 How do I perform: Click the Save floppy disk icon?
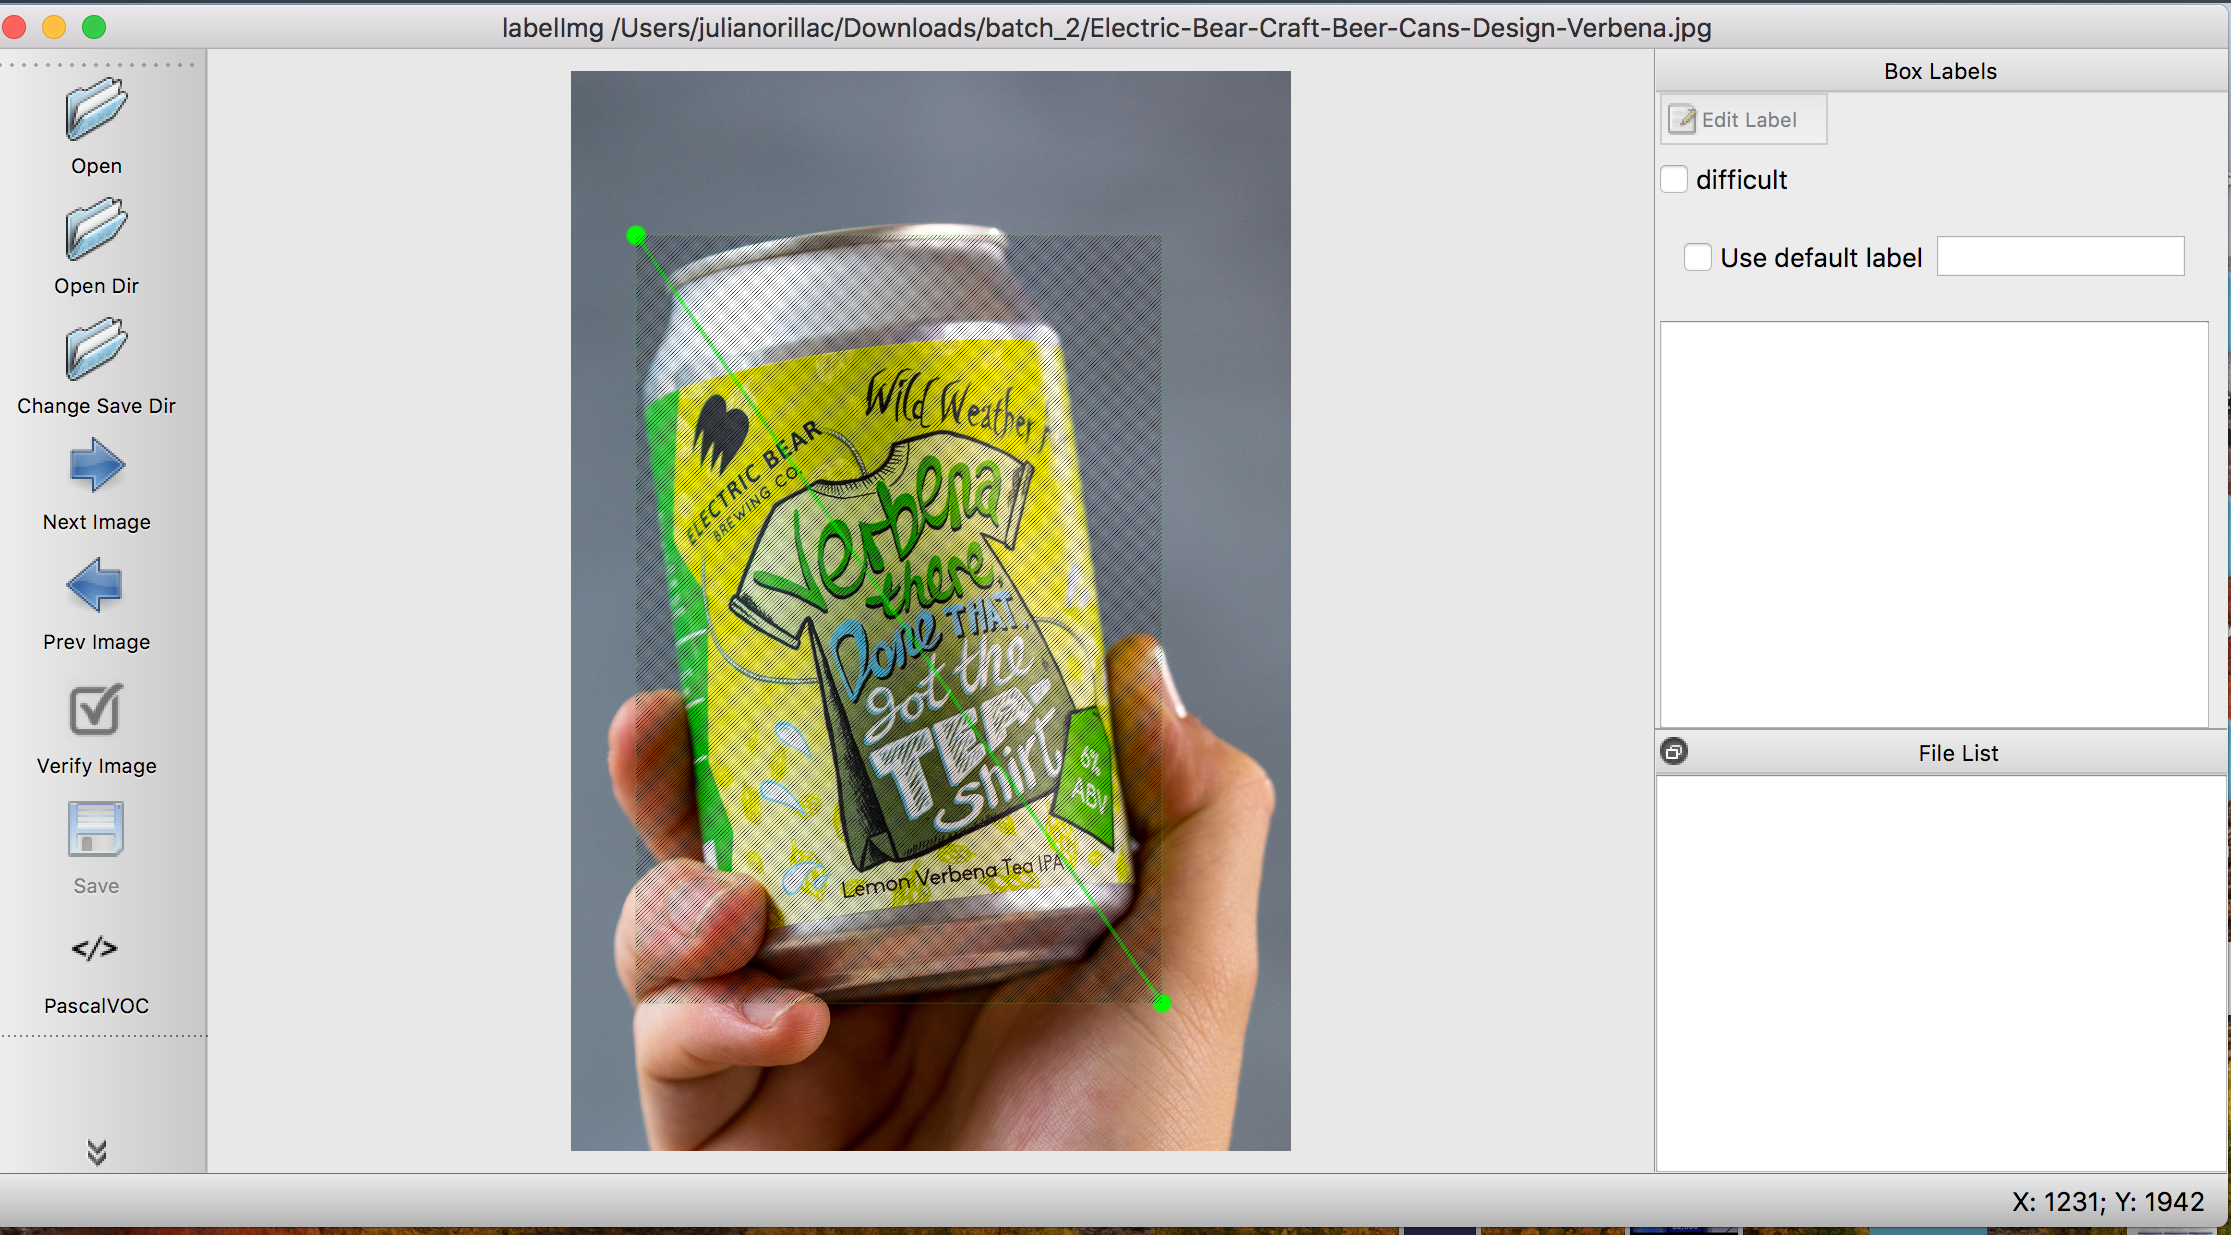click(96, 830)
